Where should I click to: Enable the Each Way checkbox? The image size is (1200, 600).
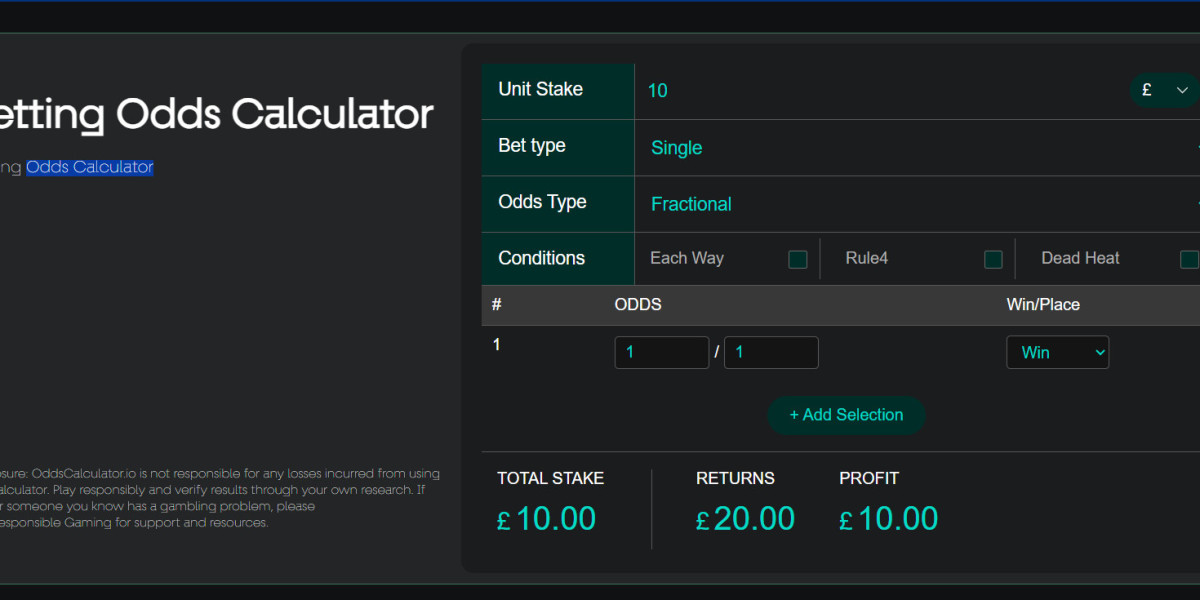point(797,259)
